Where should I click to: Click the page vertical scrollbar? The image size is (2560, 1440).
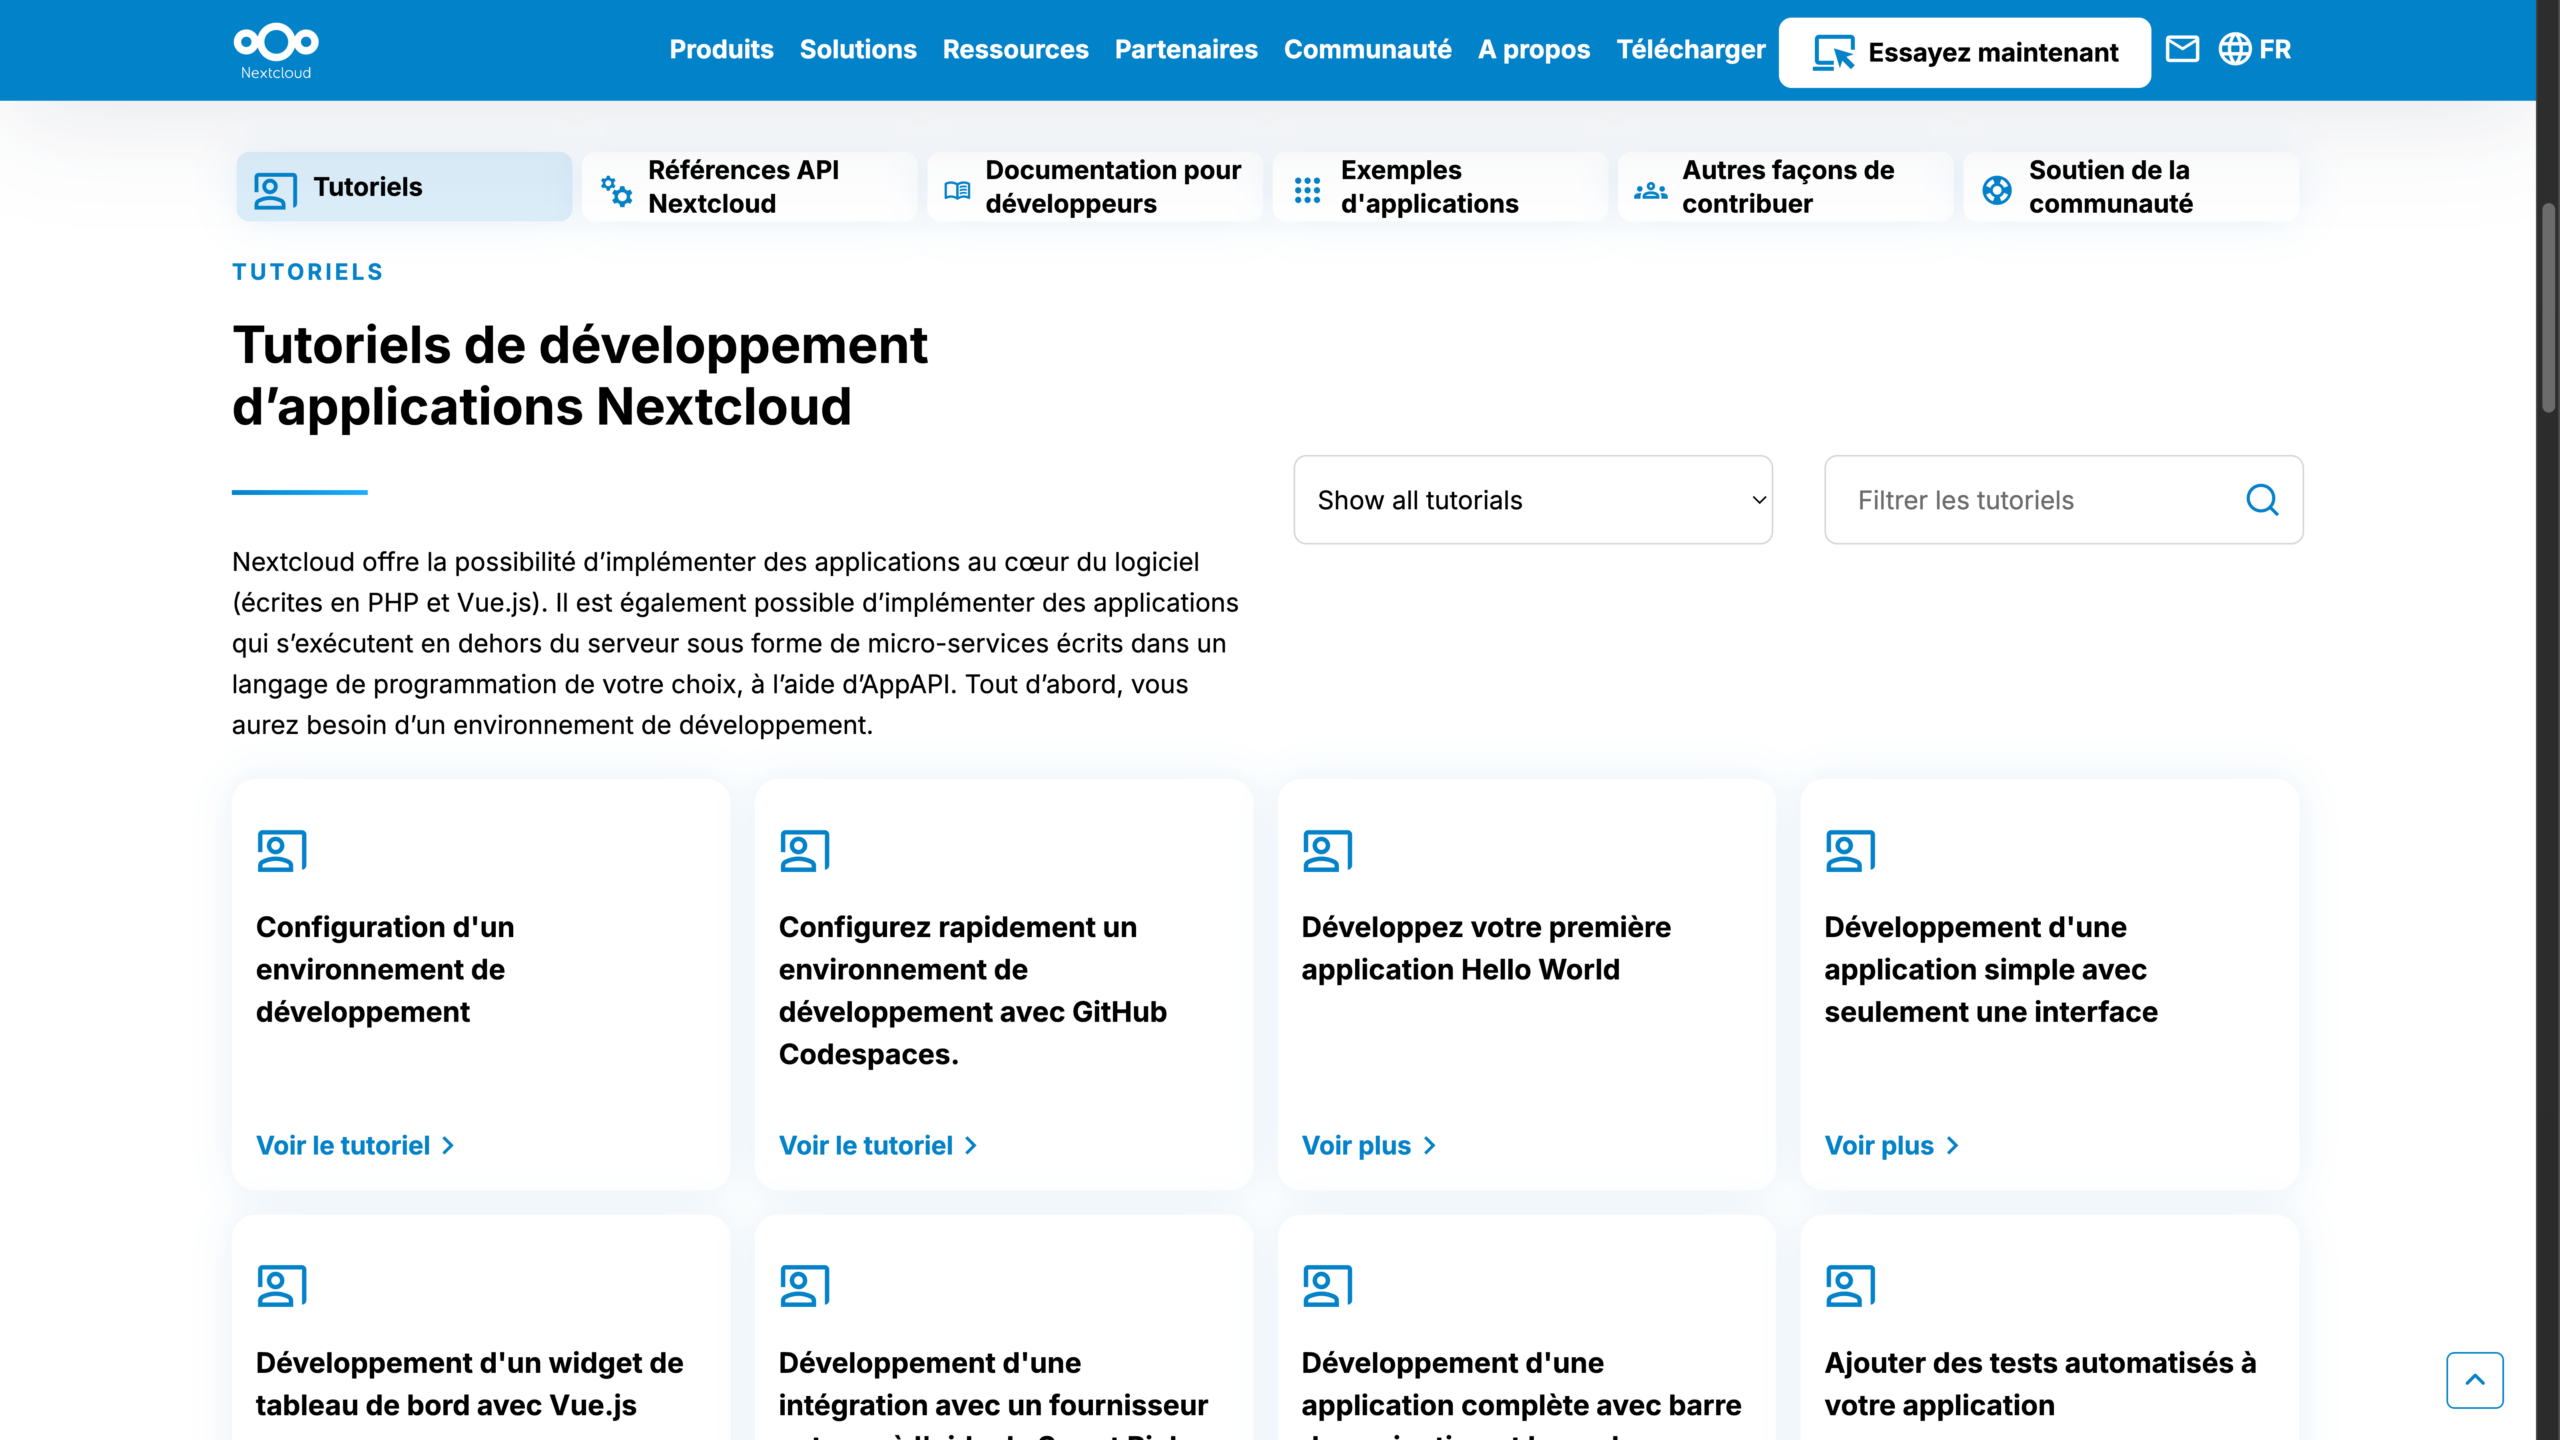2548,306
